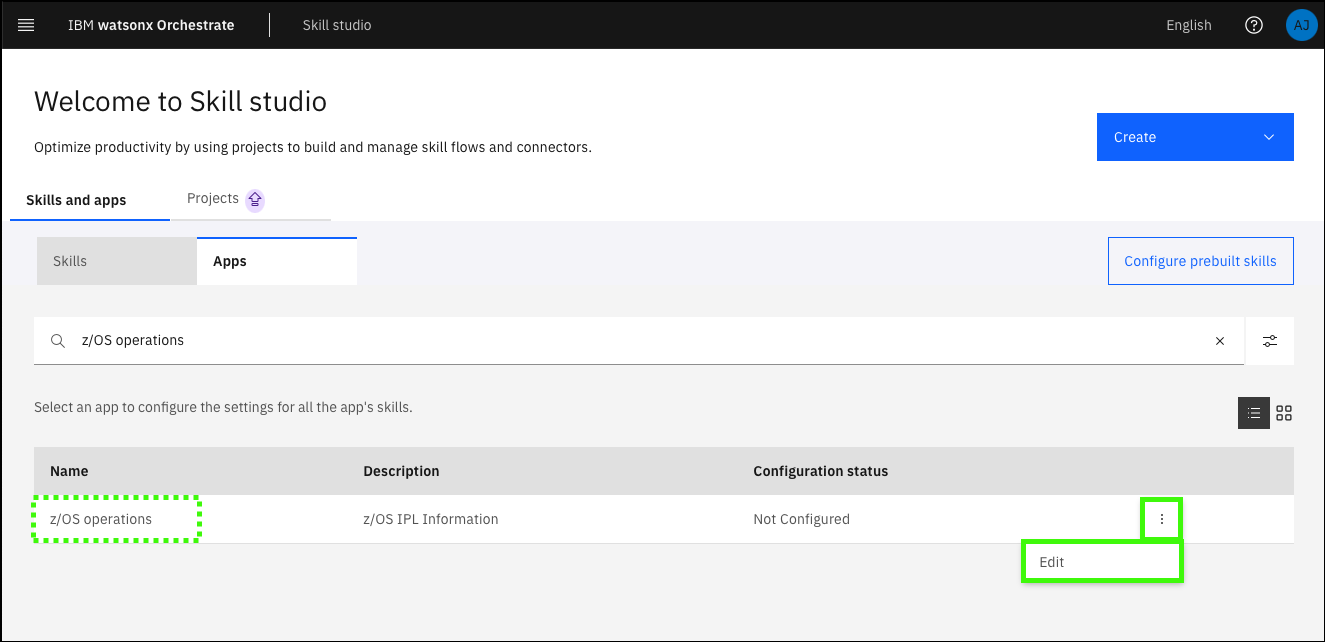Clear the search field with X icon
1325x642 pixels.
click(x=1219, y=341)
